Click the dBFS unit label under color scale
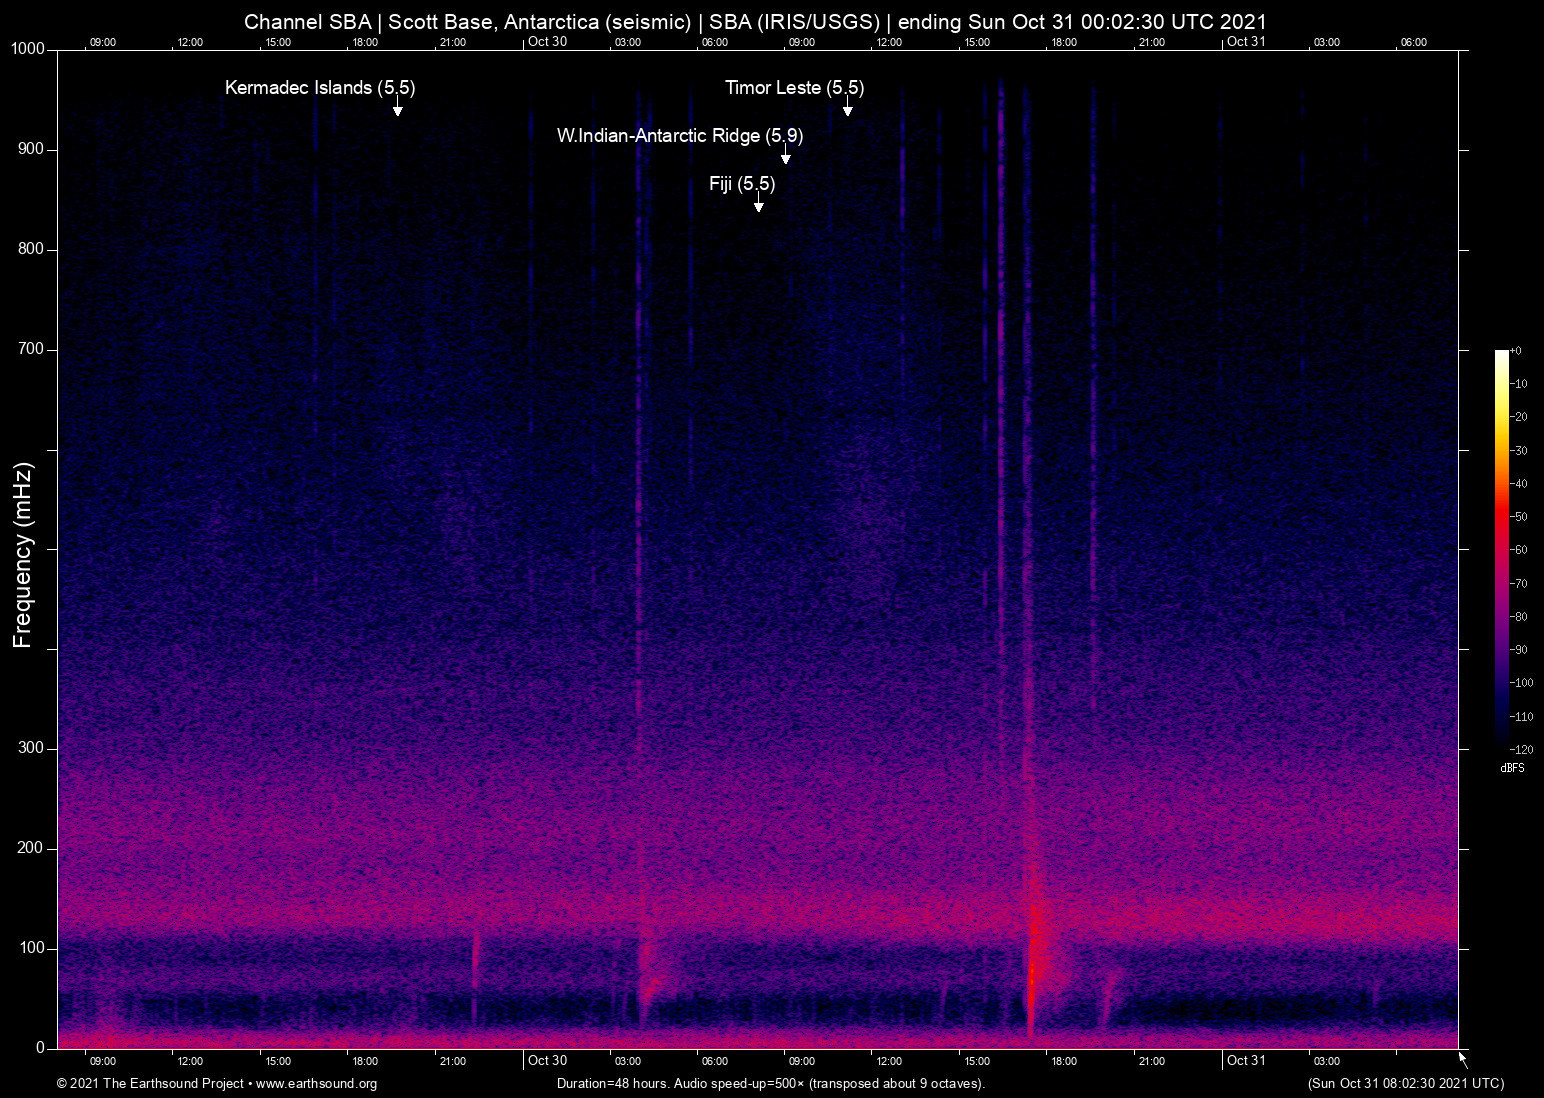Screen dimensions: 1544x1098 1512,768
